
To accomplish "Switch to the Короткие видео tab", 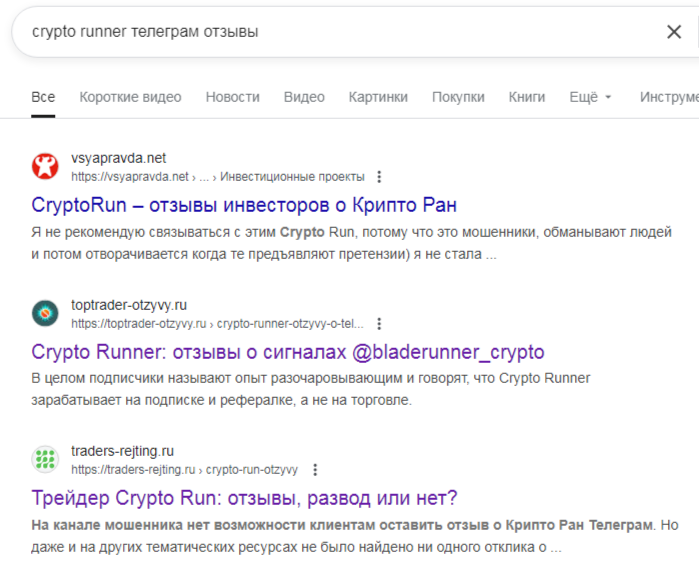I will (130, 97).
